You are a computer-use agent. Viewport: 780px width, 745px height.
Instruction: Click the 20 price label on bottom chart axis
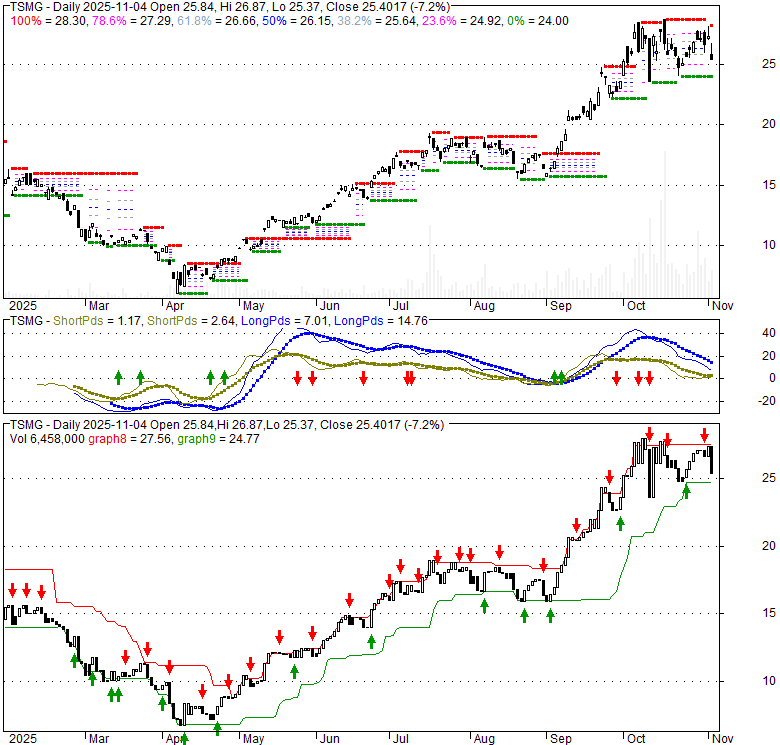coord(769,546)
